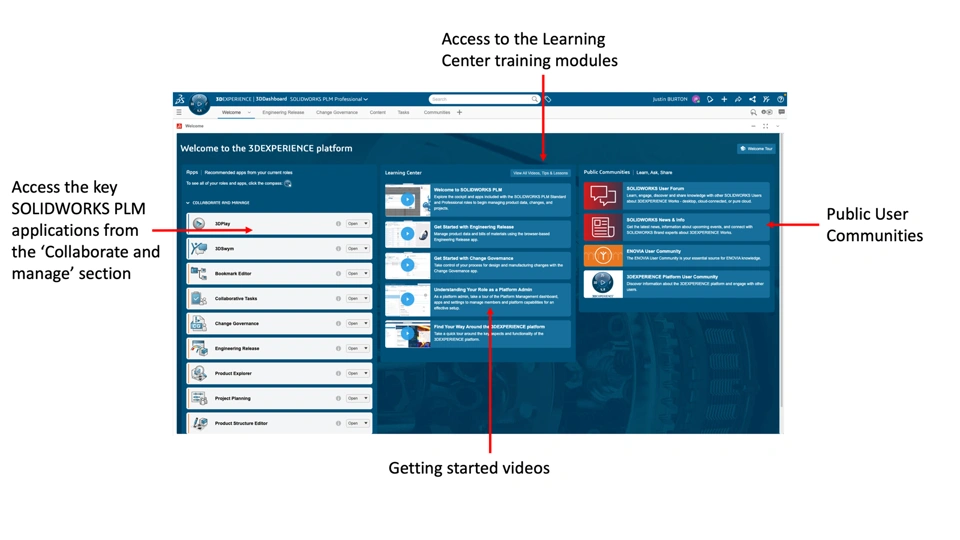
Task: Play Find Your Way Around 3DEXPERIENCE platform video
Action: [407, 334]
